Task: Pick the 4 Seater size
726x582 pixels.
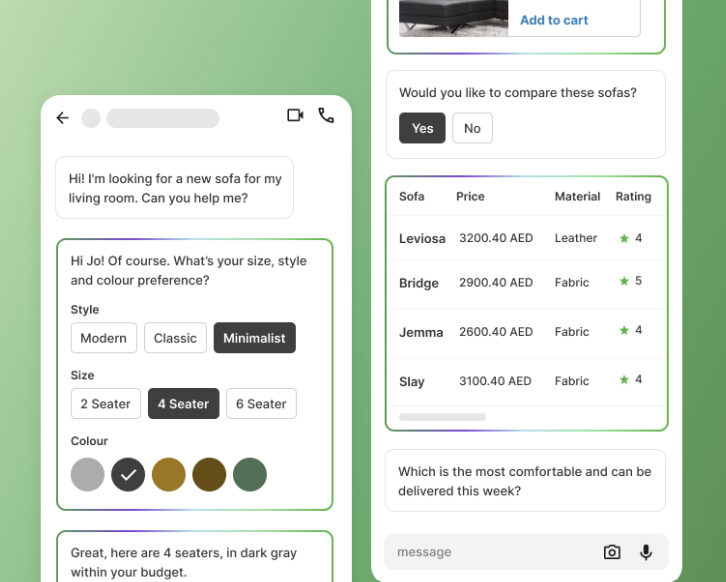Action: click(183, 404)
